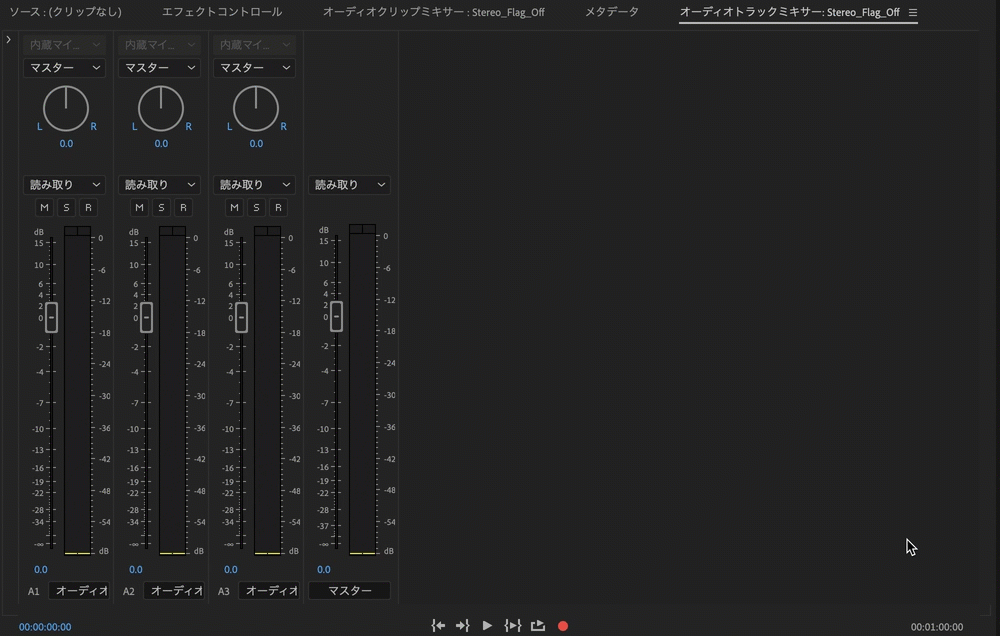
Task: Open the Audio Track Mixer panel menu icon
Action: coord(913,12)
